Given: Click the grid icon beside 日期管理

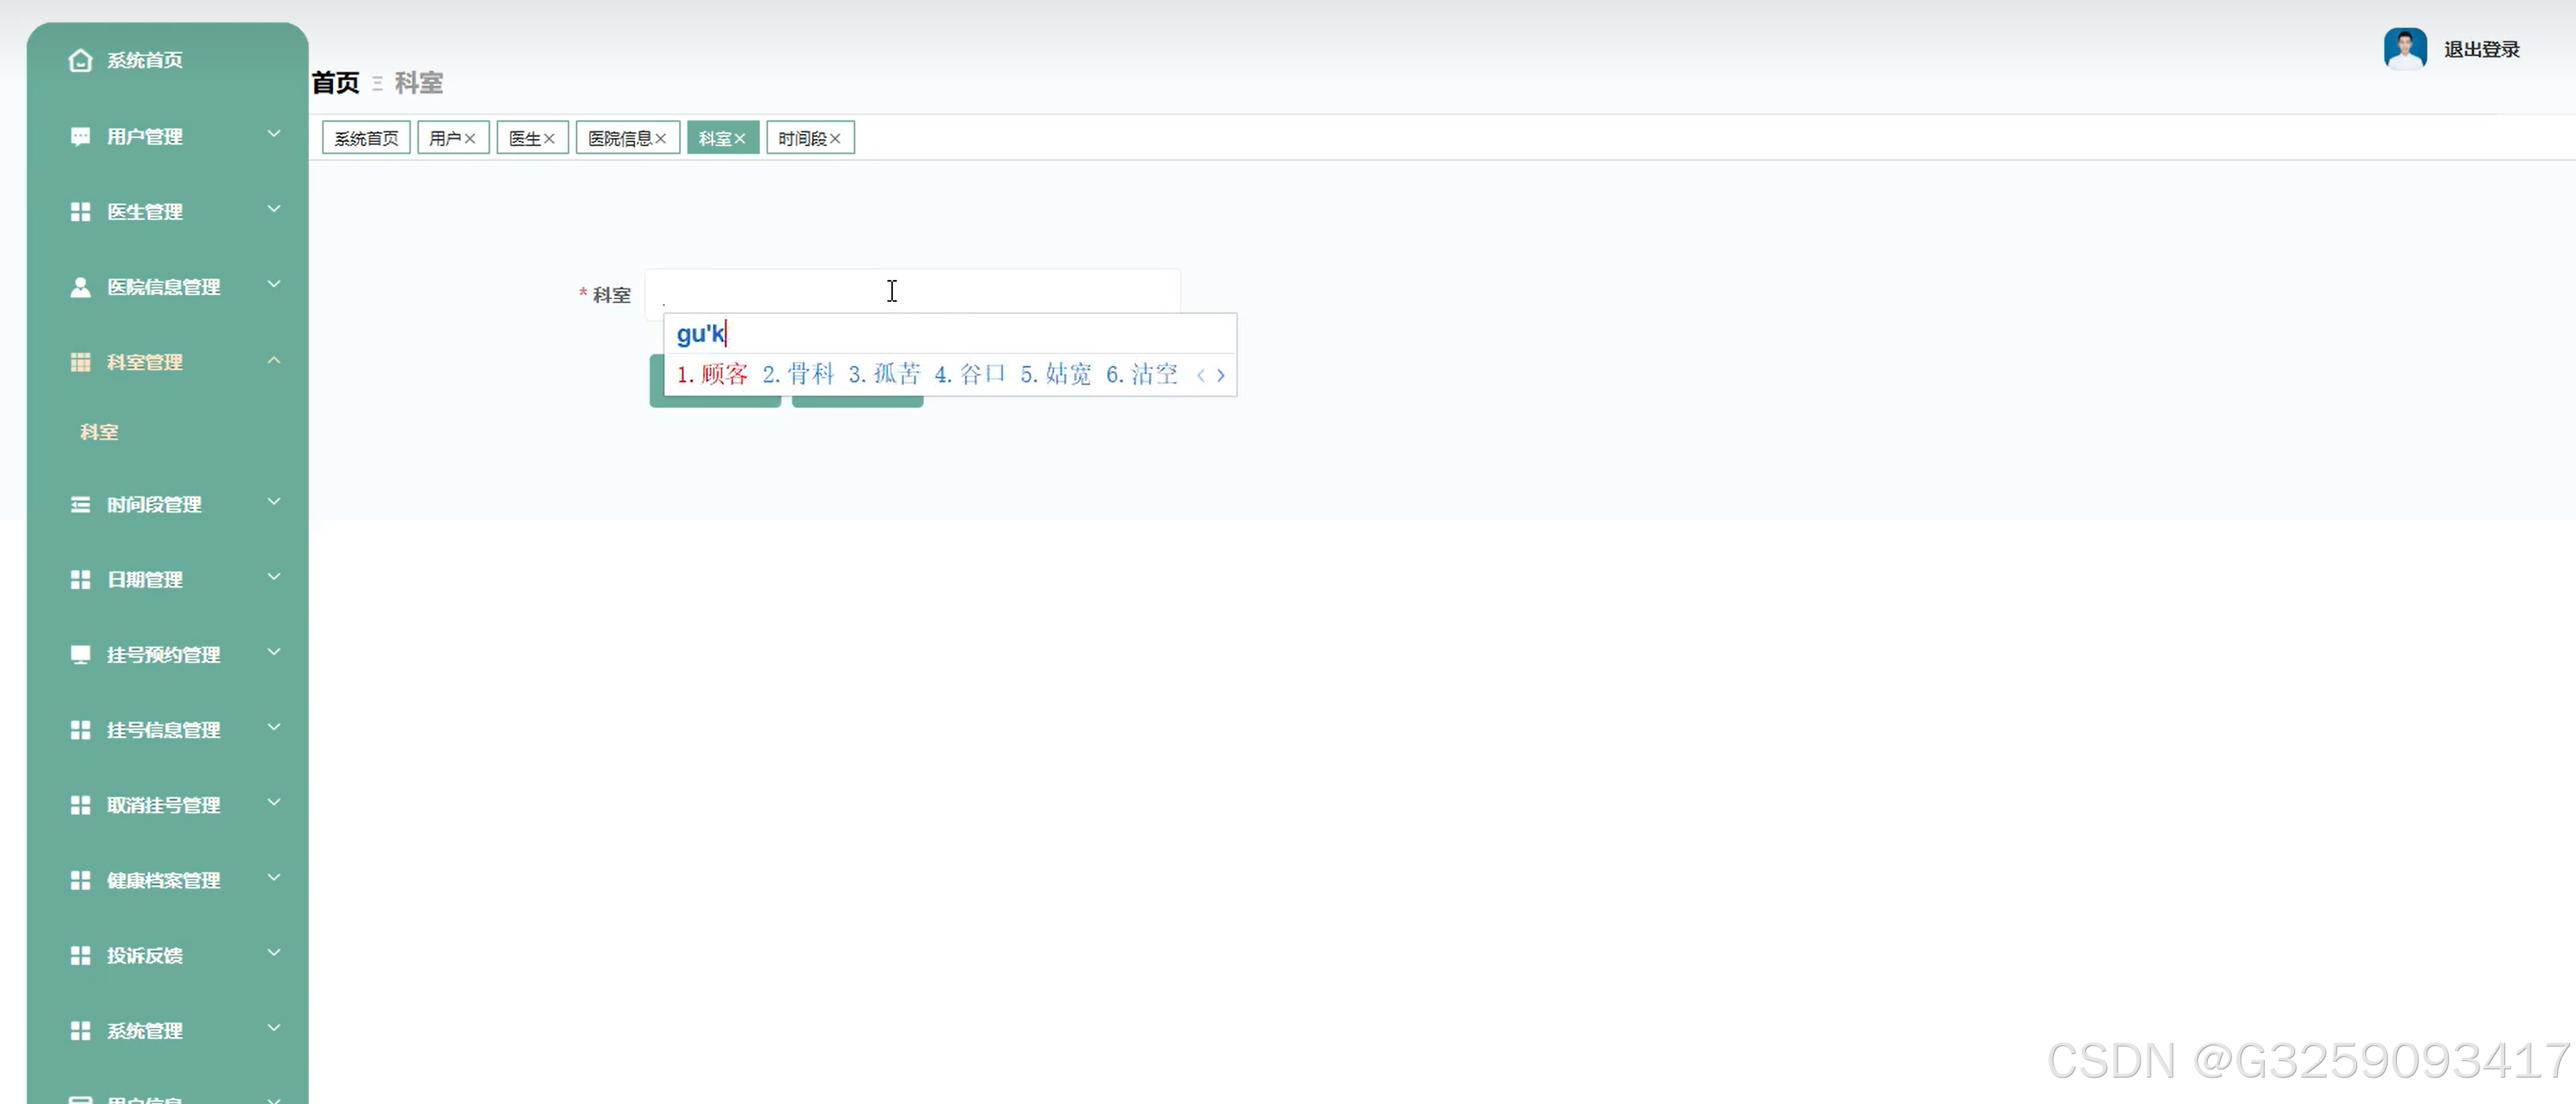Looking at the screenshot, I should 80,580.
